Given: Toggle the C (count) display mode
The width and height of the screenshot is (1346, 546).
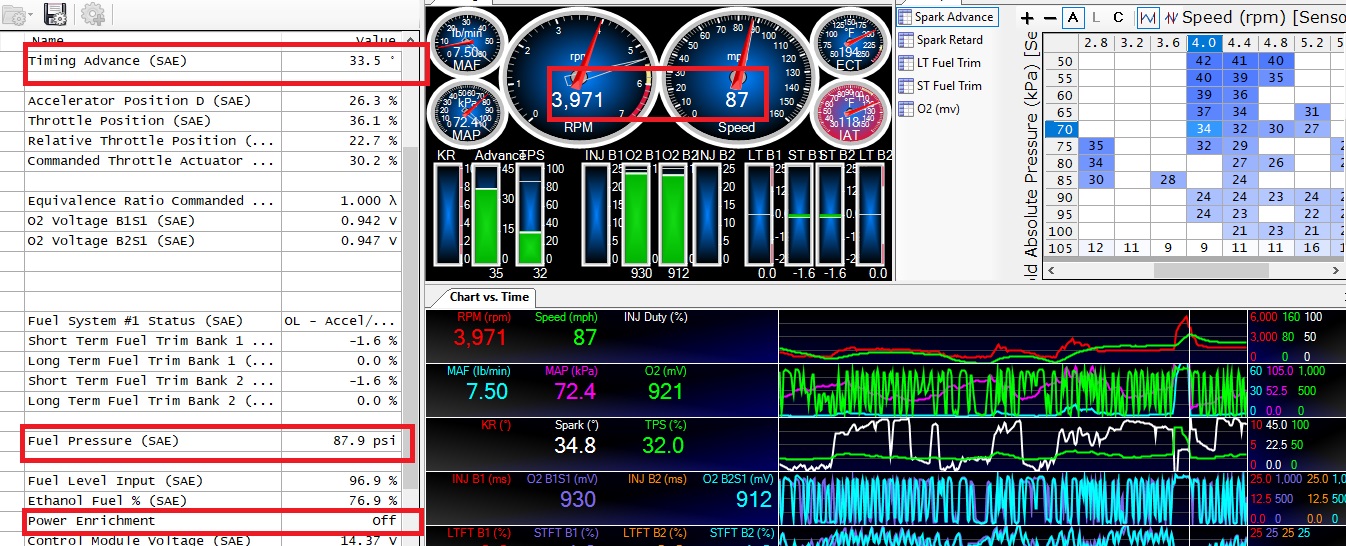Looking at the screenshot, I should [1118, 18].
